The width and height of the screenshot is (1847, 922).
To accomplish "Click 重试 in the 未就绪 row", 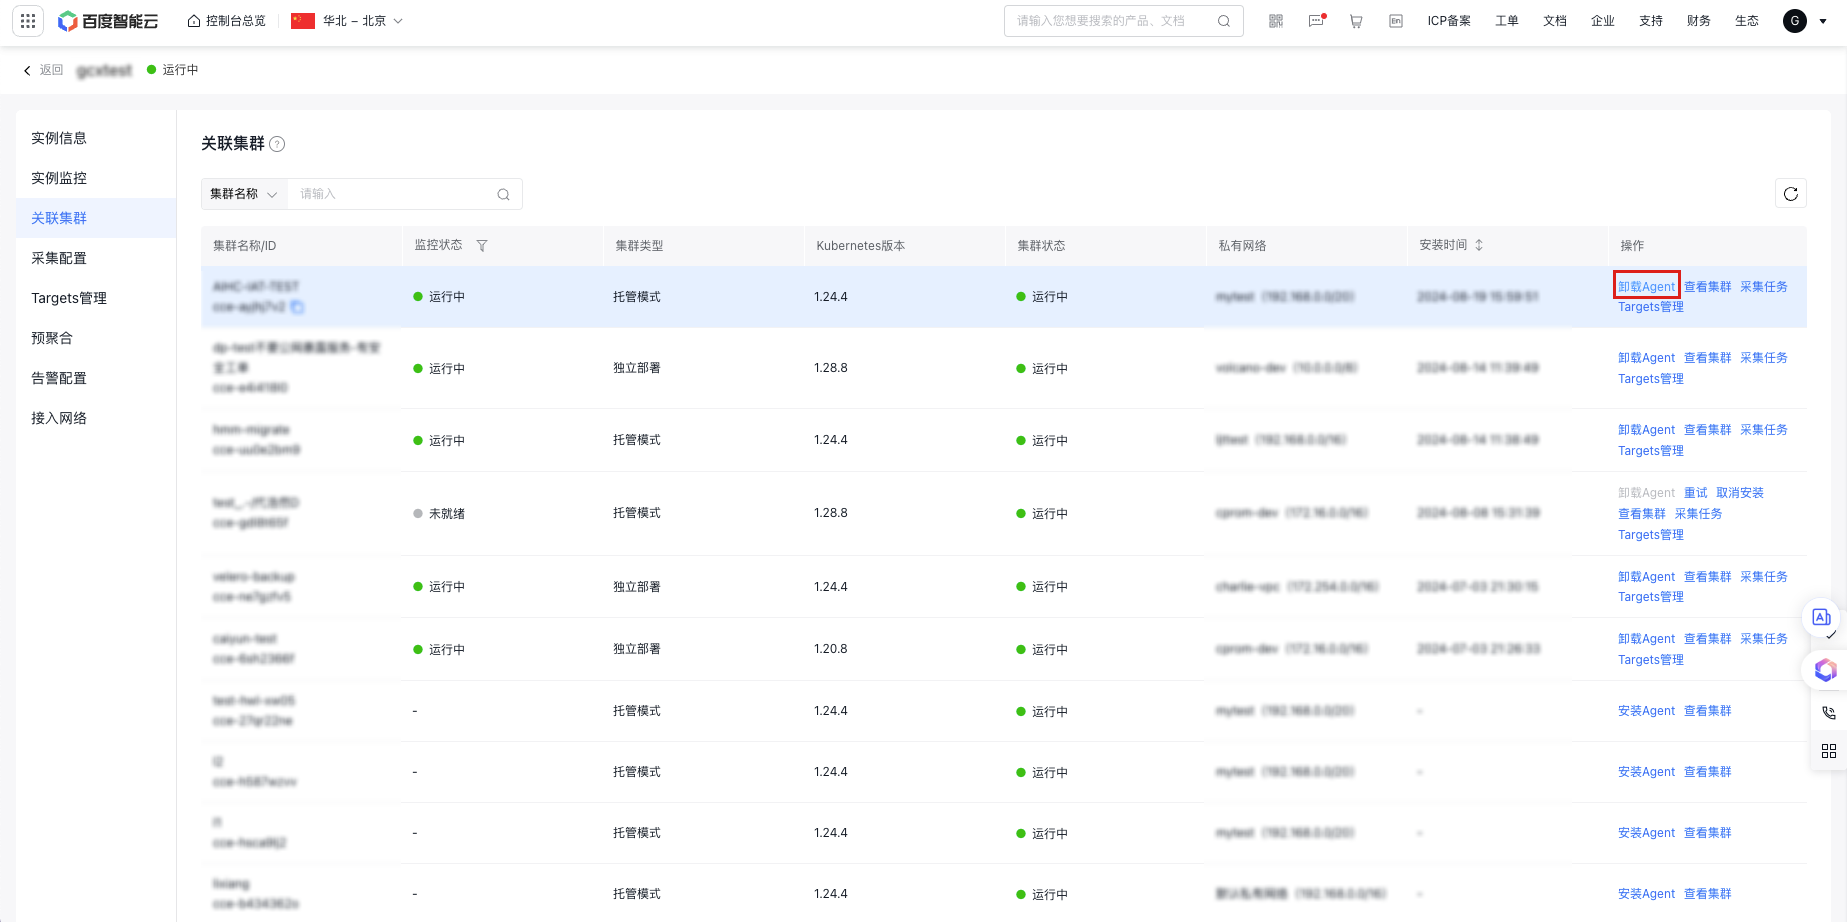I will tap(1695, 493).
